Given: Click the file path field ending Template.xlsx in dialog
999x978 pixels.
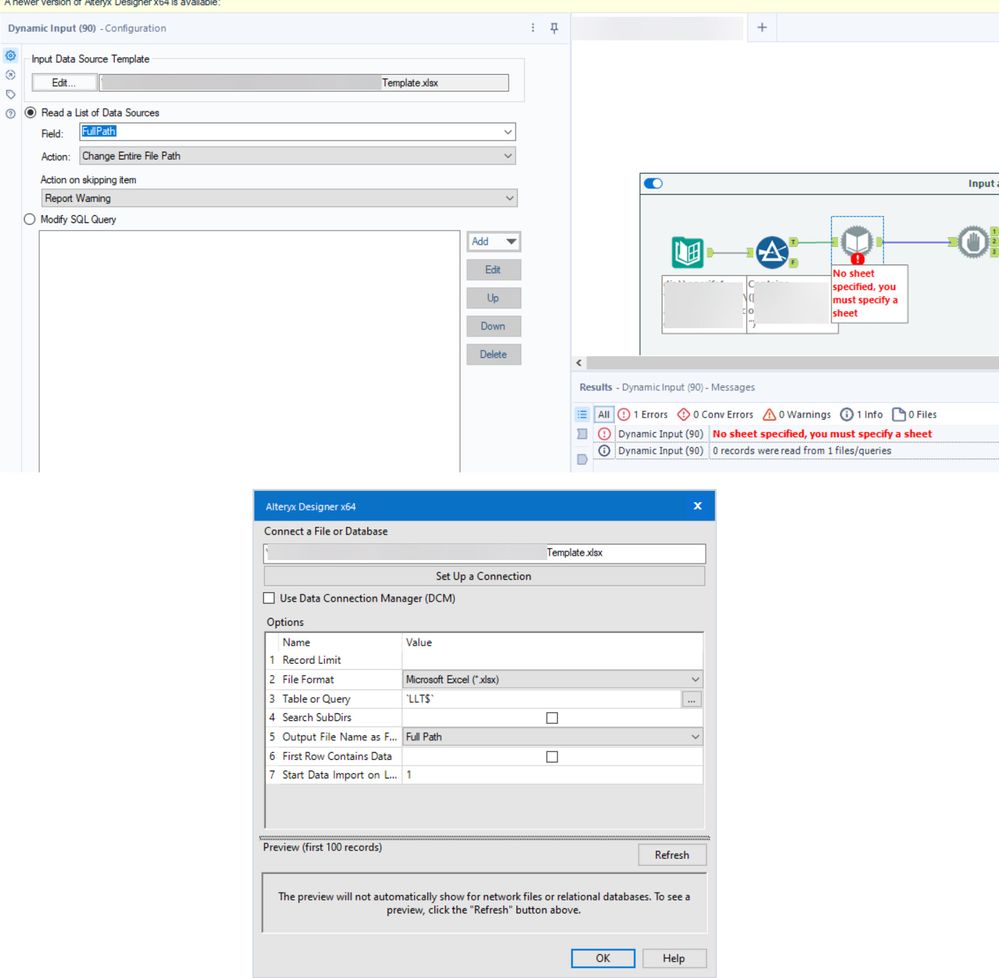Looking at the screenshot, I should point(484,553).
